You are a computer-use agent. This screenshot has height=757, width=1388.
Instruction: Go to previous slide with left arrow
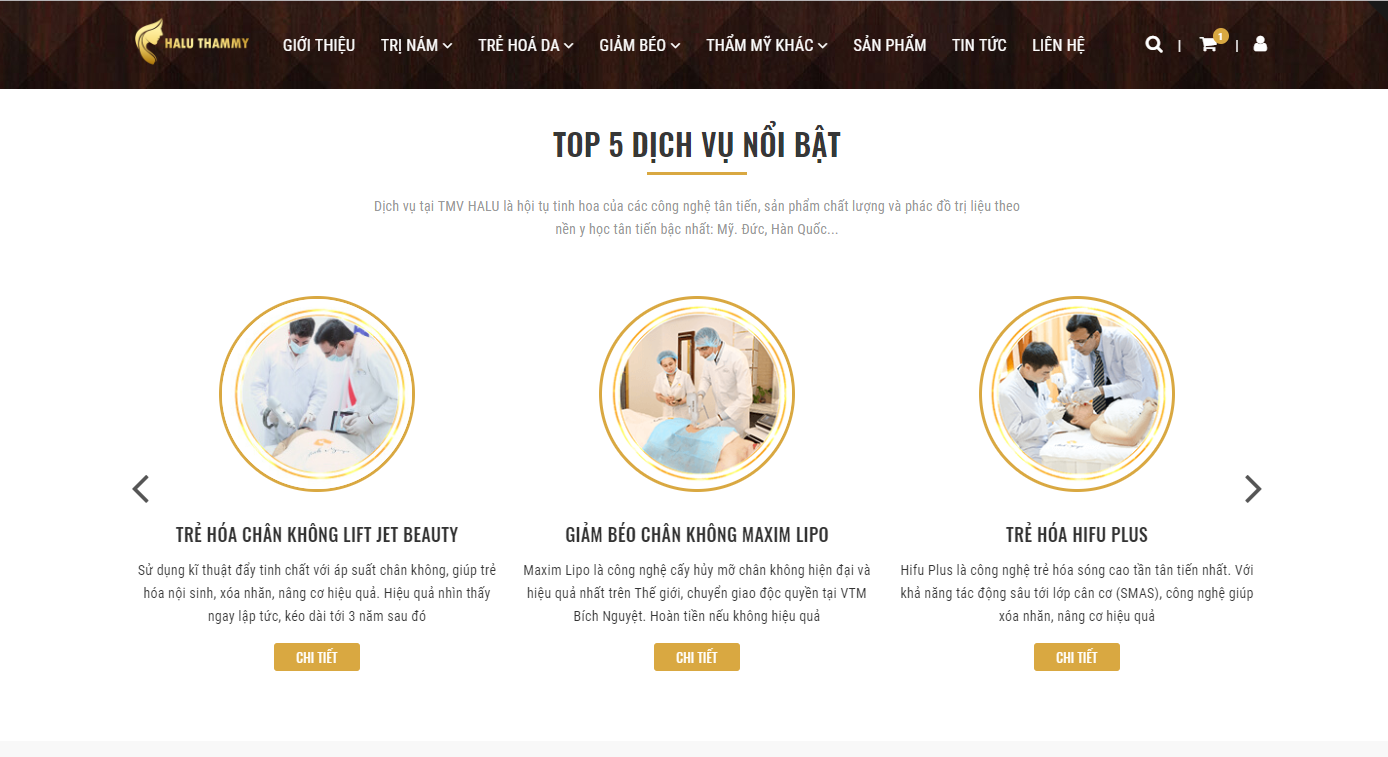pos(141,489)
